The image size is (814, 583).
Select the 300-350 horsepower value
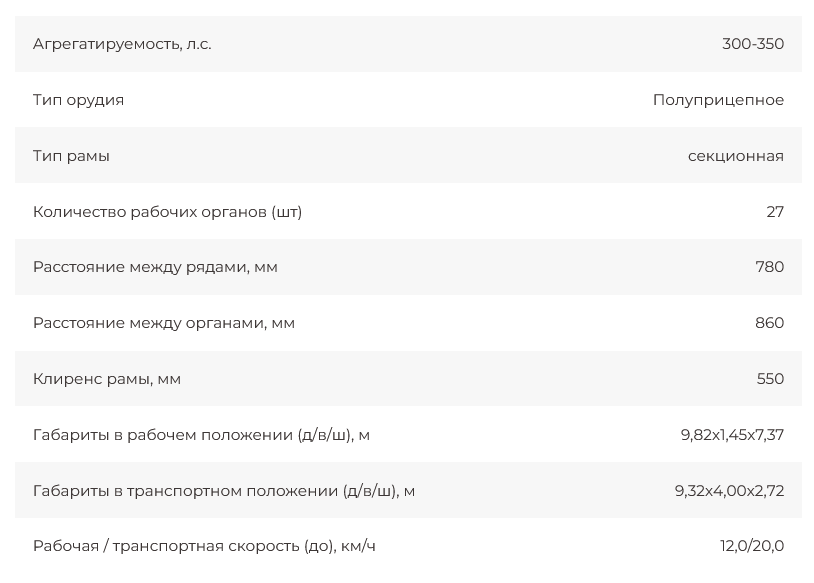pyautogui.click(x=752, y=44)
